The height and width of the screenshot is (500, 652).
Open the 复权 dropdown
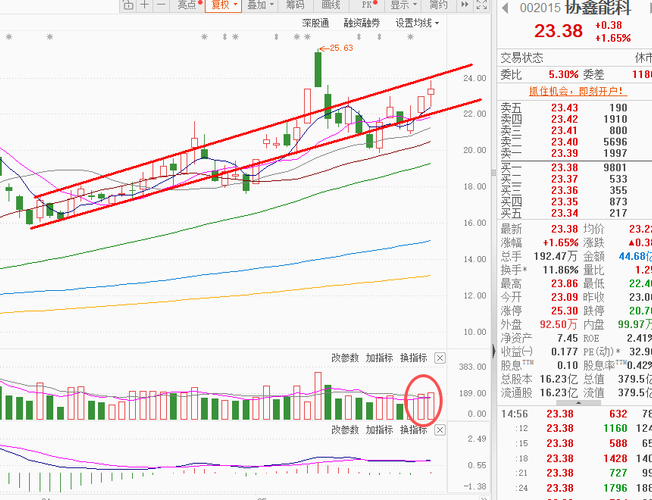pos(224,5)
